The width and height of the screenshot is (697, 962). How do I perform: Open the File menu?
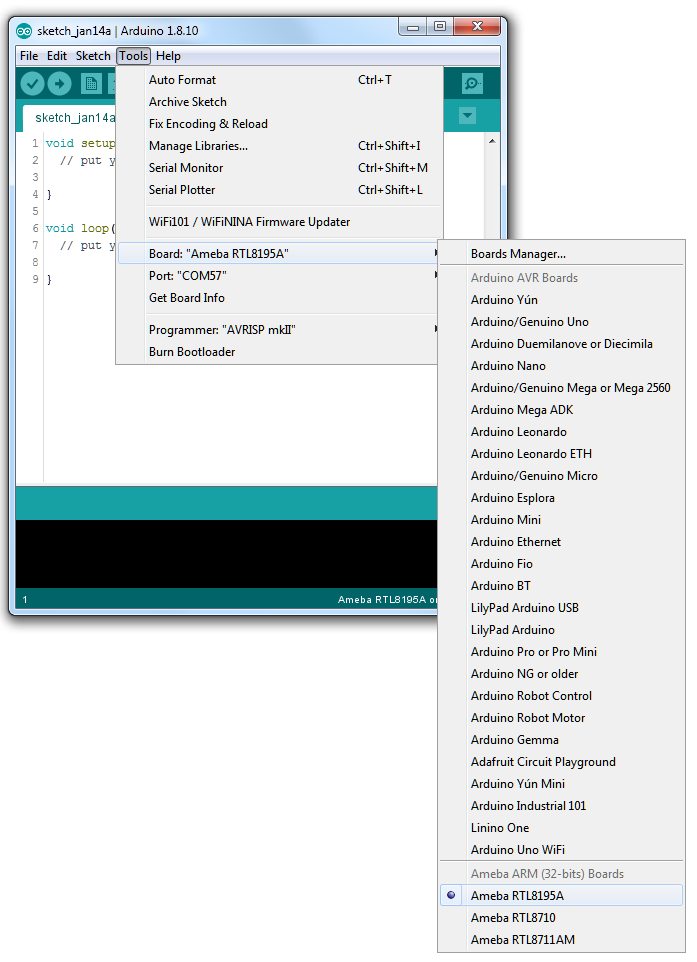(x=29, y=56)
